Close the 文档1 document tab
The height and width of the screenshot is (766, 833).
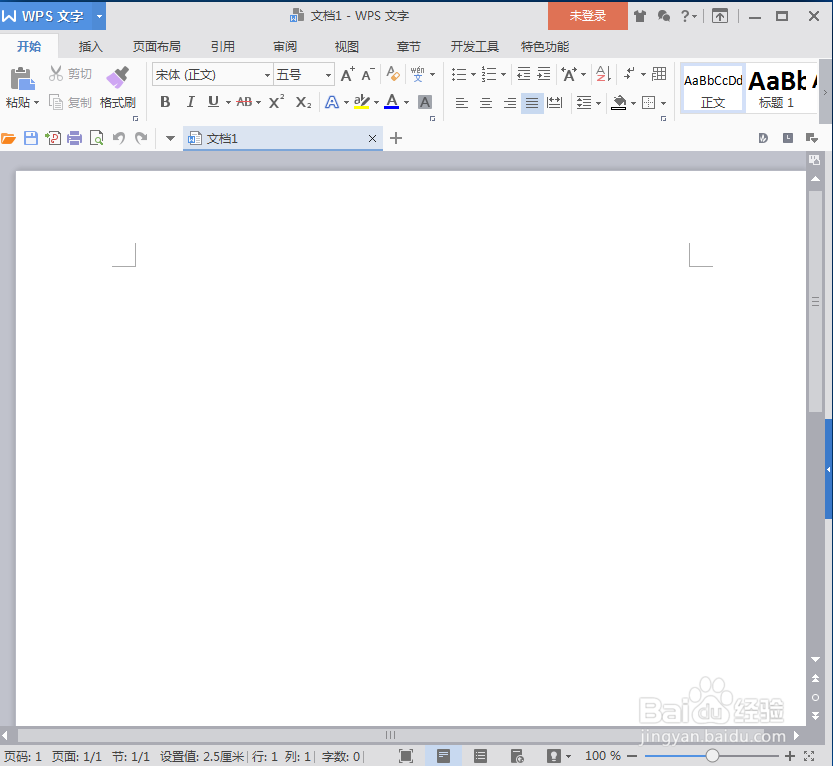372,139
